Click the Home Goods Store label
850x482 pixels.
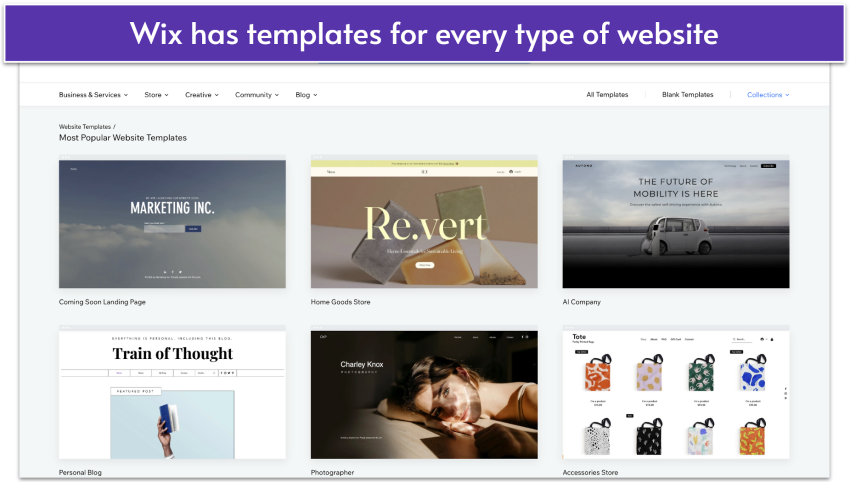tap(340, 302)
